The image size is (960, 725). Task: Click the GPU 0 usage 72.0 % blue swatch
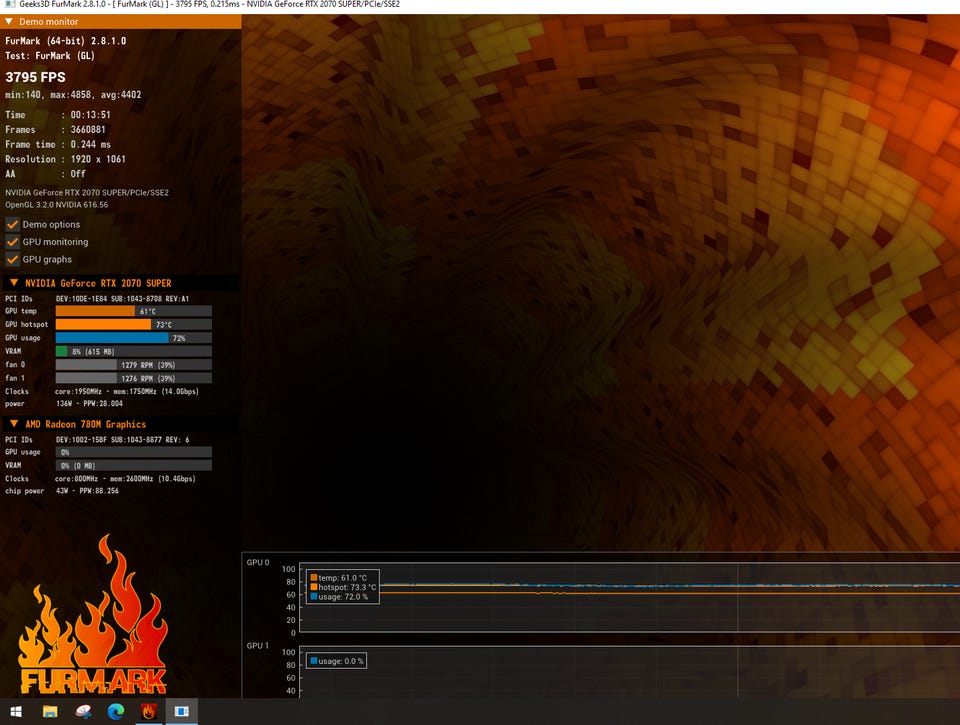click(314, 596)
